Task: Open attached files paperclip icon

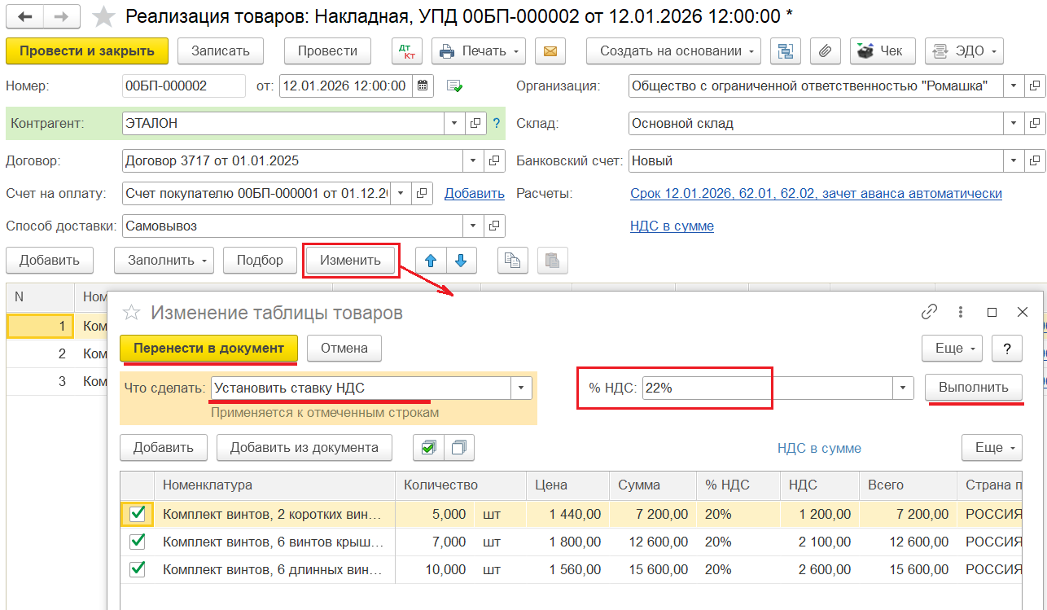Action: click(x=825, y=51)
